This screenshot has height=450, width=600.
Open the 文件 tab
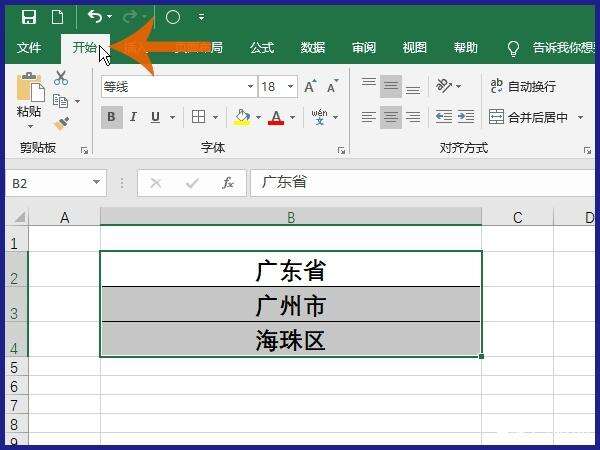pos(29,48)
